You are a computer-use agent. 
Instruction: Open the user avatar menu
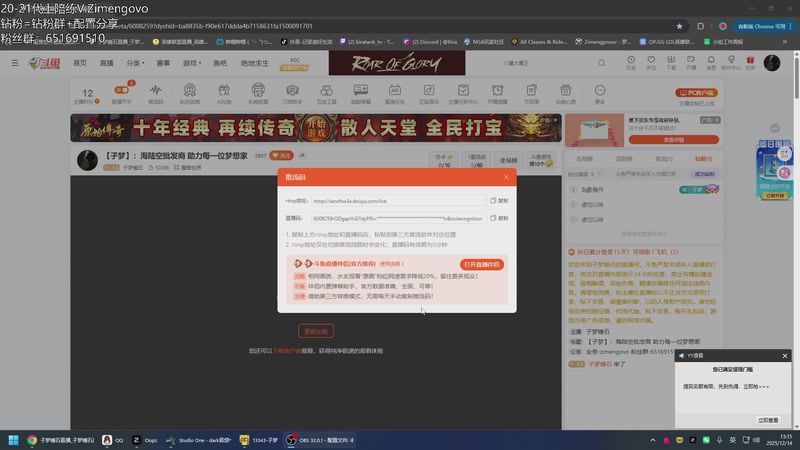click(772, 63)
